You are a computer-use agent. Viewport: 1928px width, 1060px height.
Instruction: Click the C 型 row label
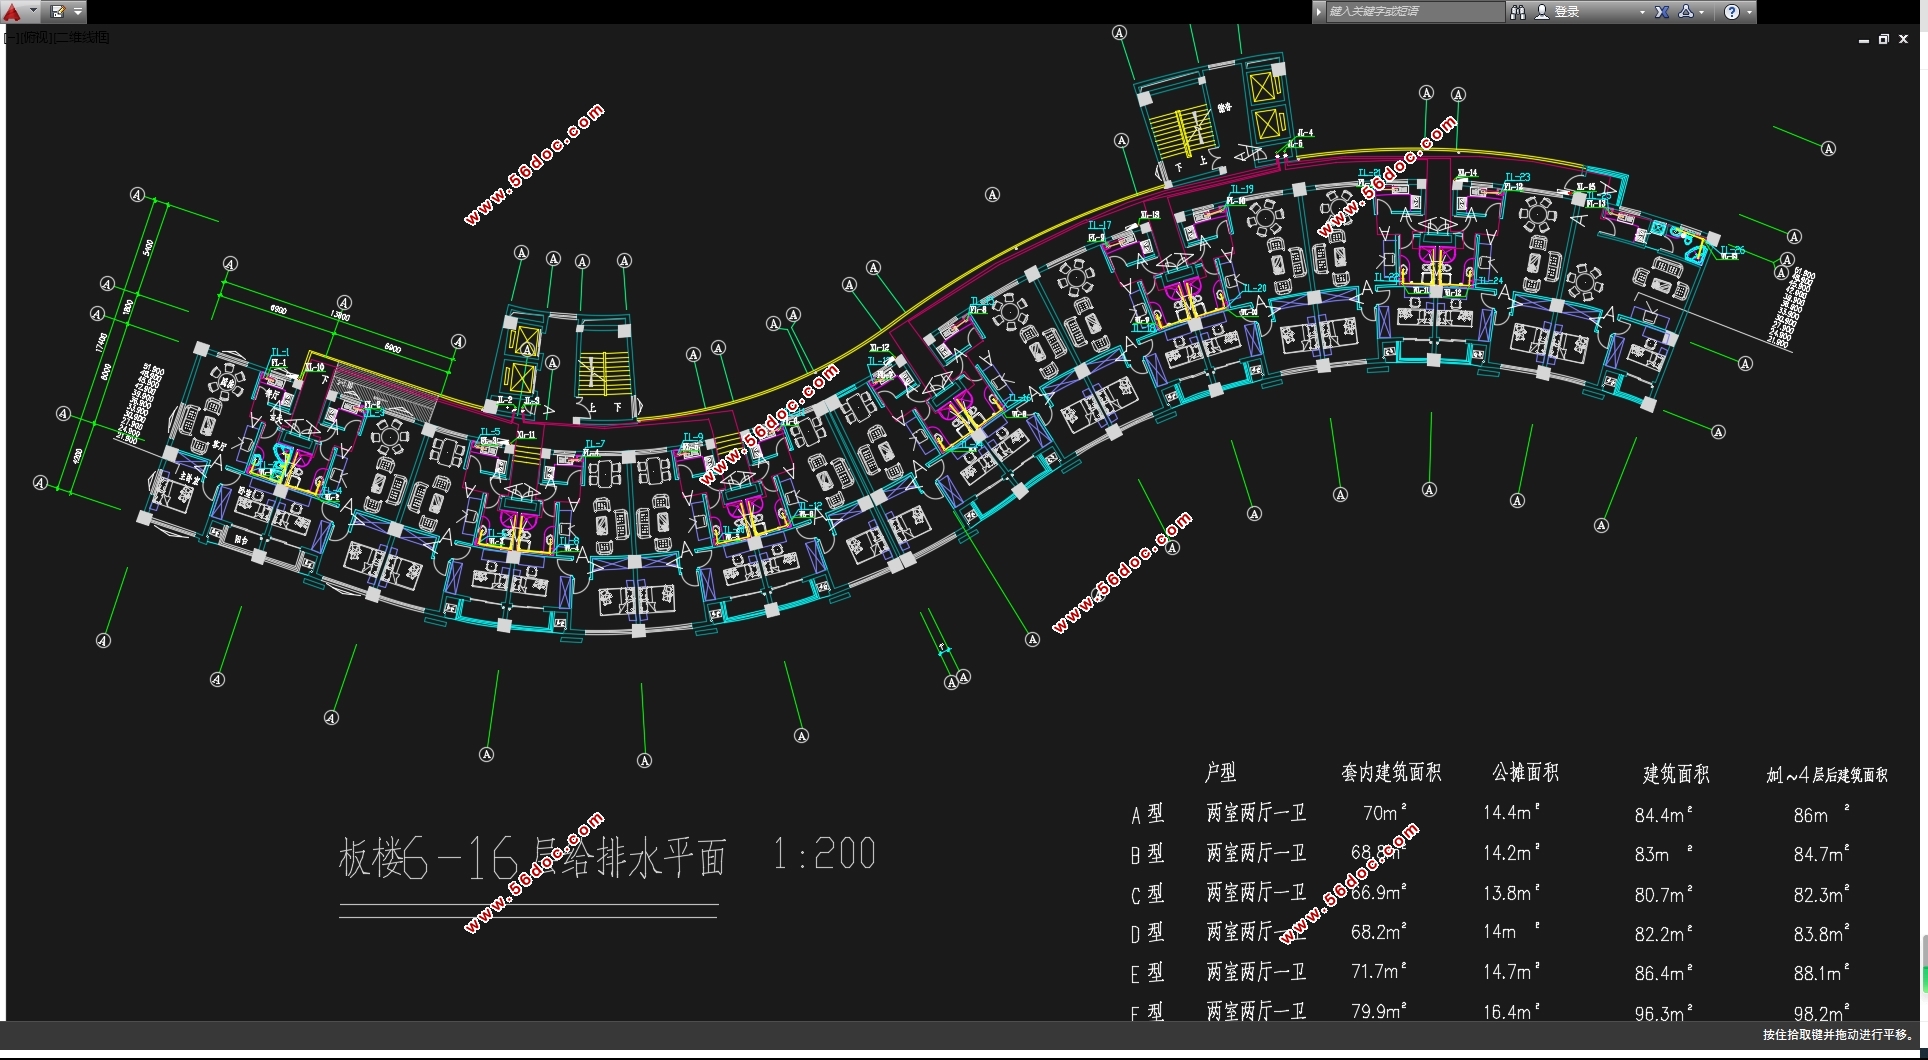[x=1147, y=894]
